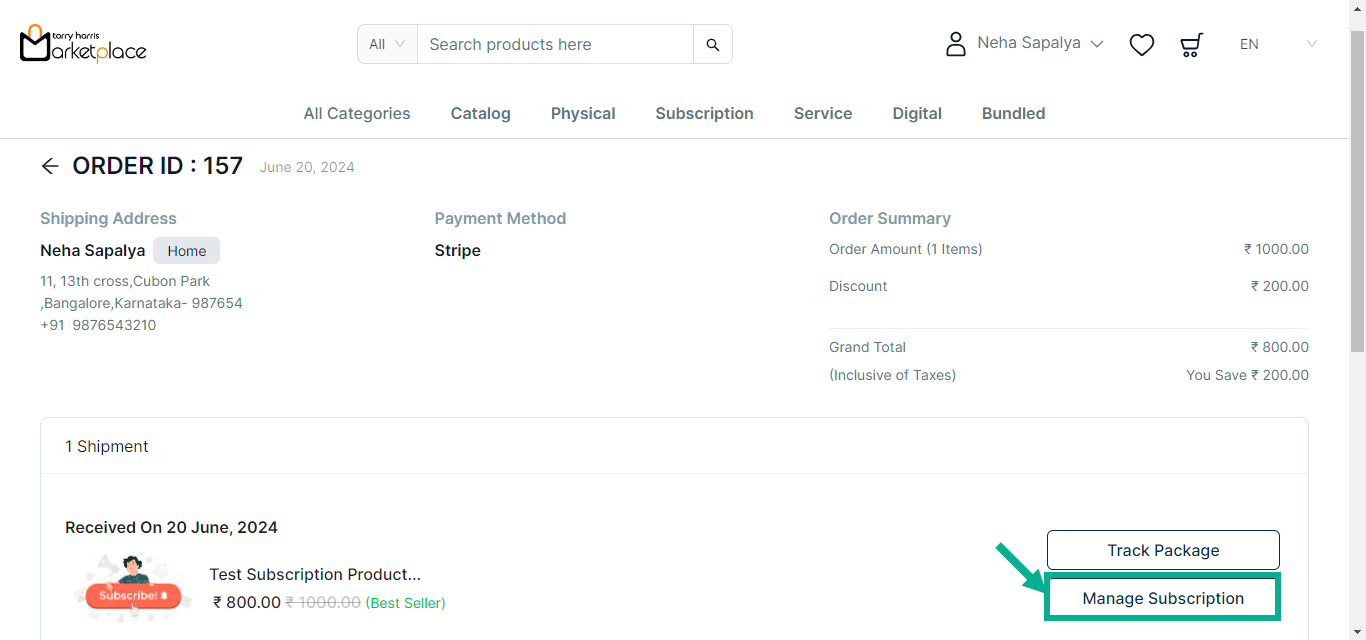Viewport: 1366px width, 640px height.
Task: Open the All Categories menu
Action: (x=357, y=113)
